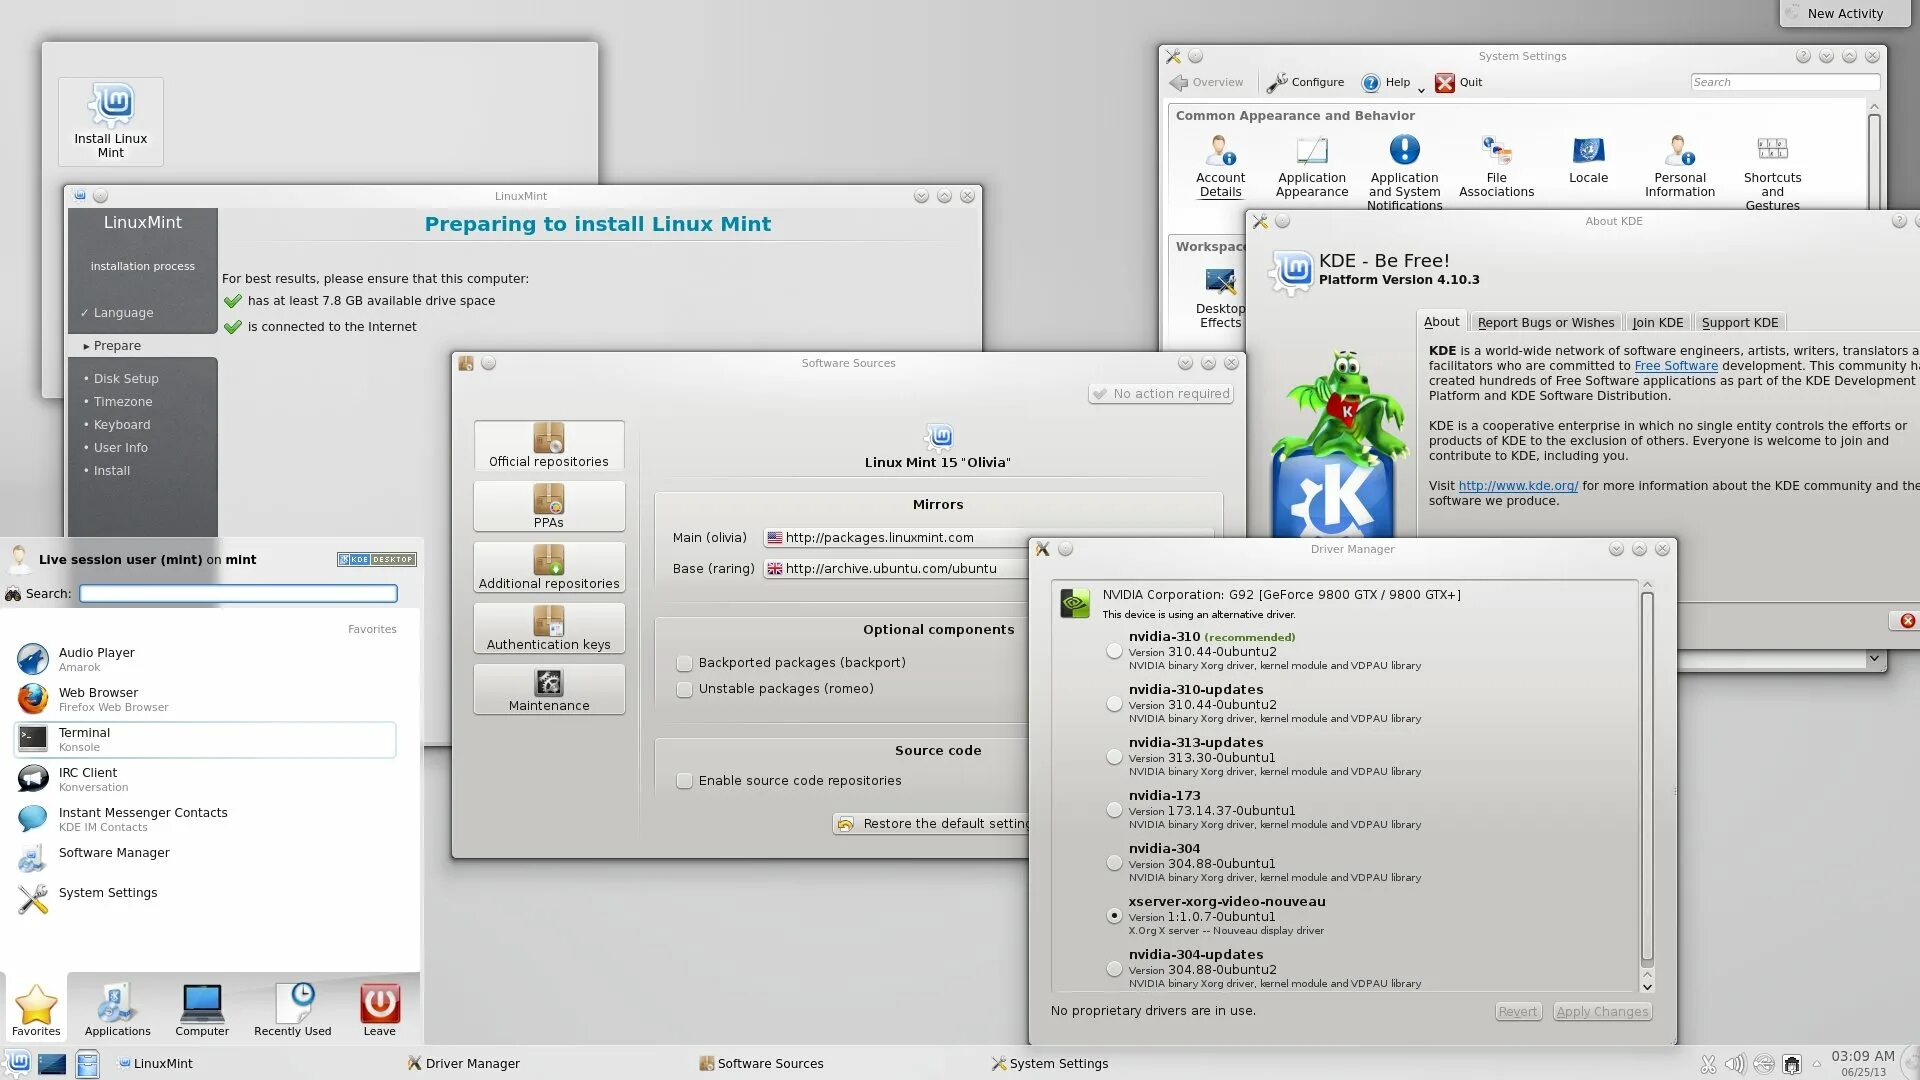This screenshot has width=1920, height=1080.
Task: Click the launcher Search field
Action: (238, 594)
